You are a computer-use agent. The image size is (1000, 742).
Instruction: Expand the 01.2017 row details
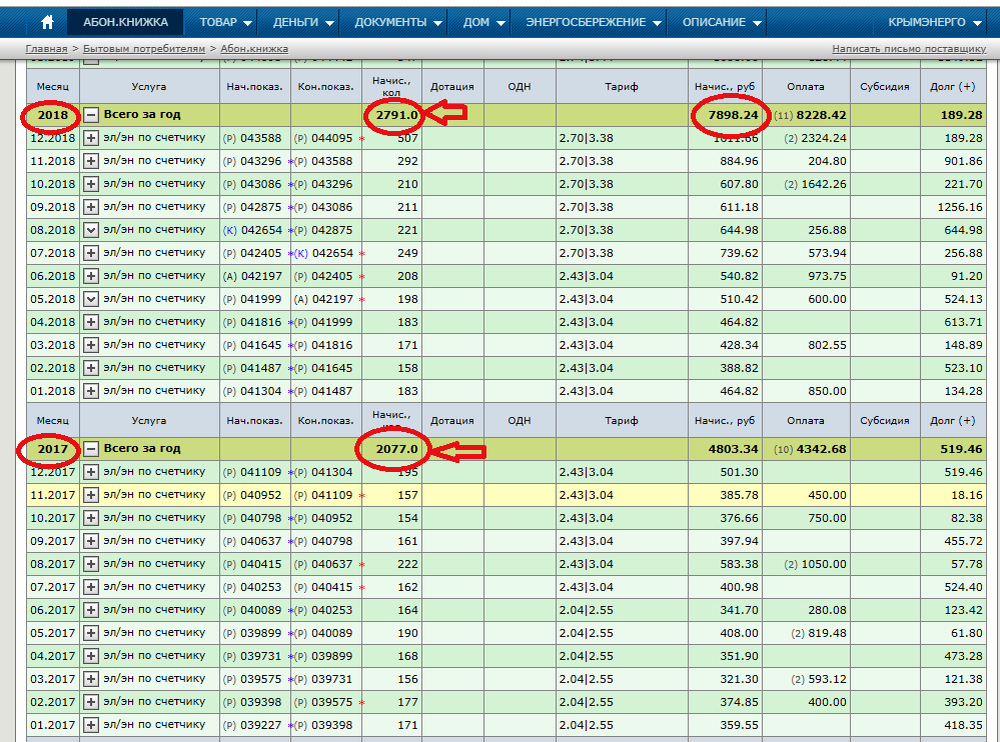91,725
